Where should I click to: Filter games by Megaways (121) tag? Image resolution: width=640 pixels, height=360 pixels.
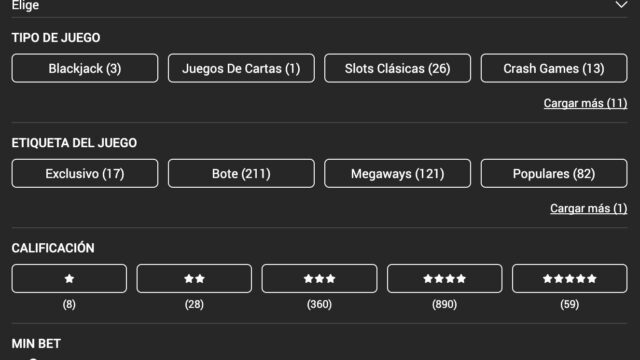398,173
